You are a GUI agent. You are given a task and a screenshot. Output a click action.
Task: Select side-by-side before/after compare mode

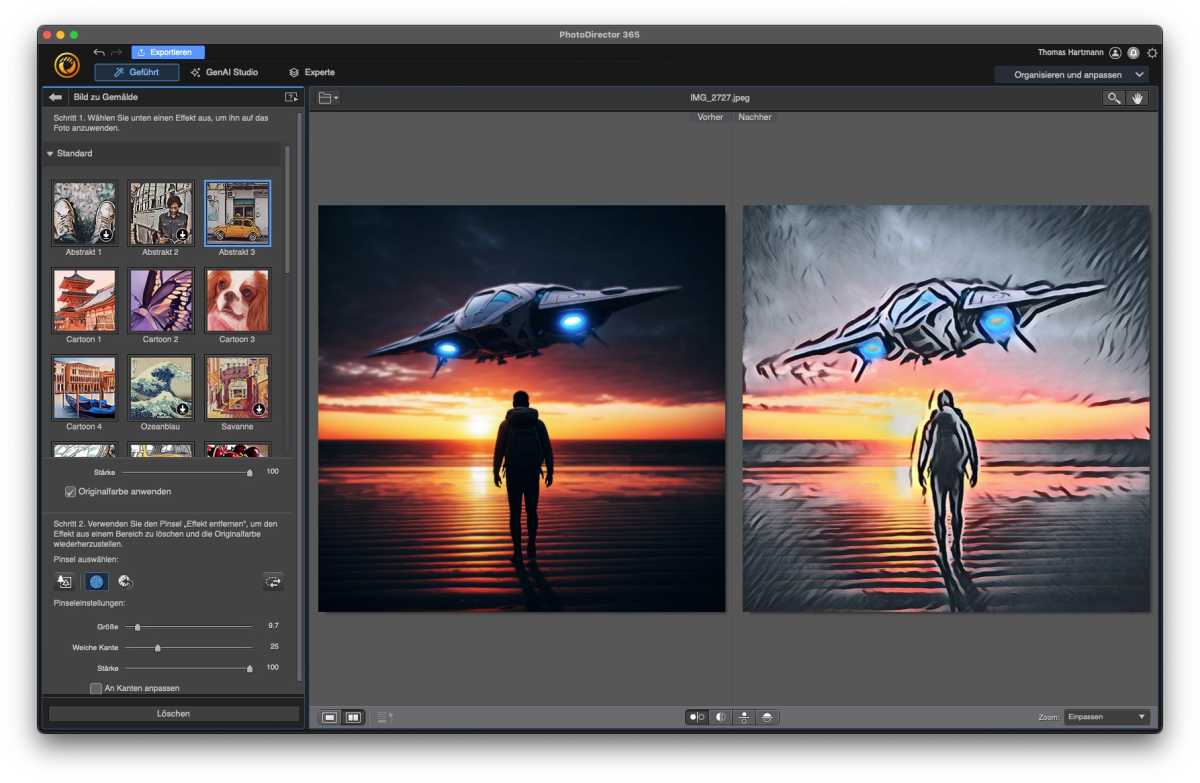point(697,717)
